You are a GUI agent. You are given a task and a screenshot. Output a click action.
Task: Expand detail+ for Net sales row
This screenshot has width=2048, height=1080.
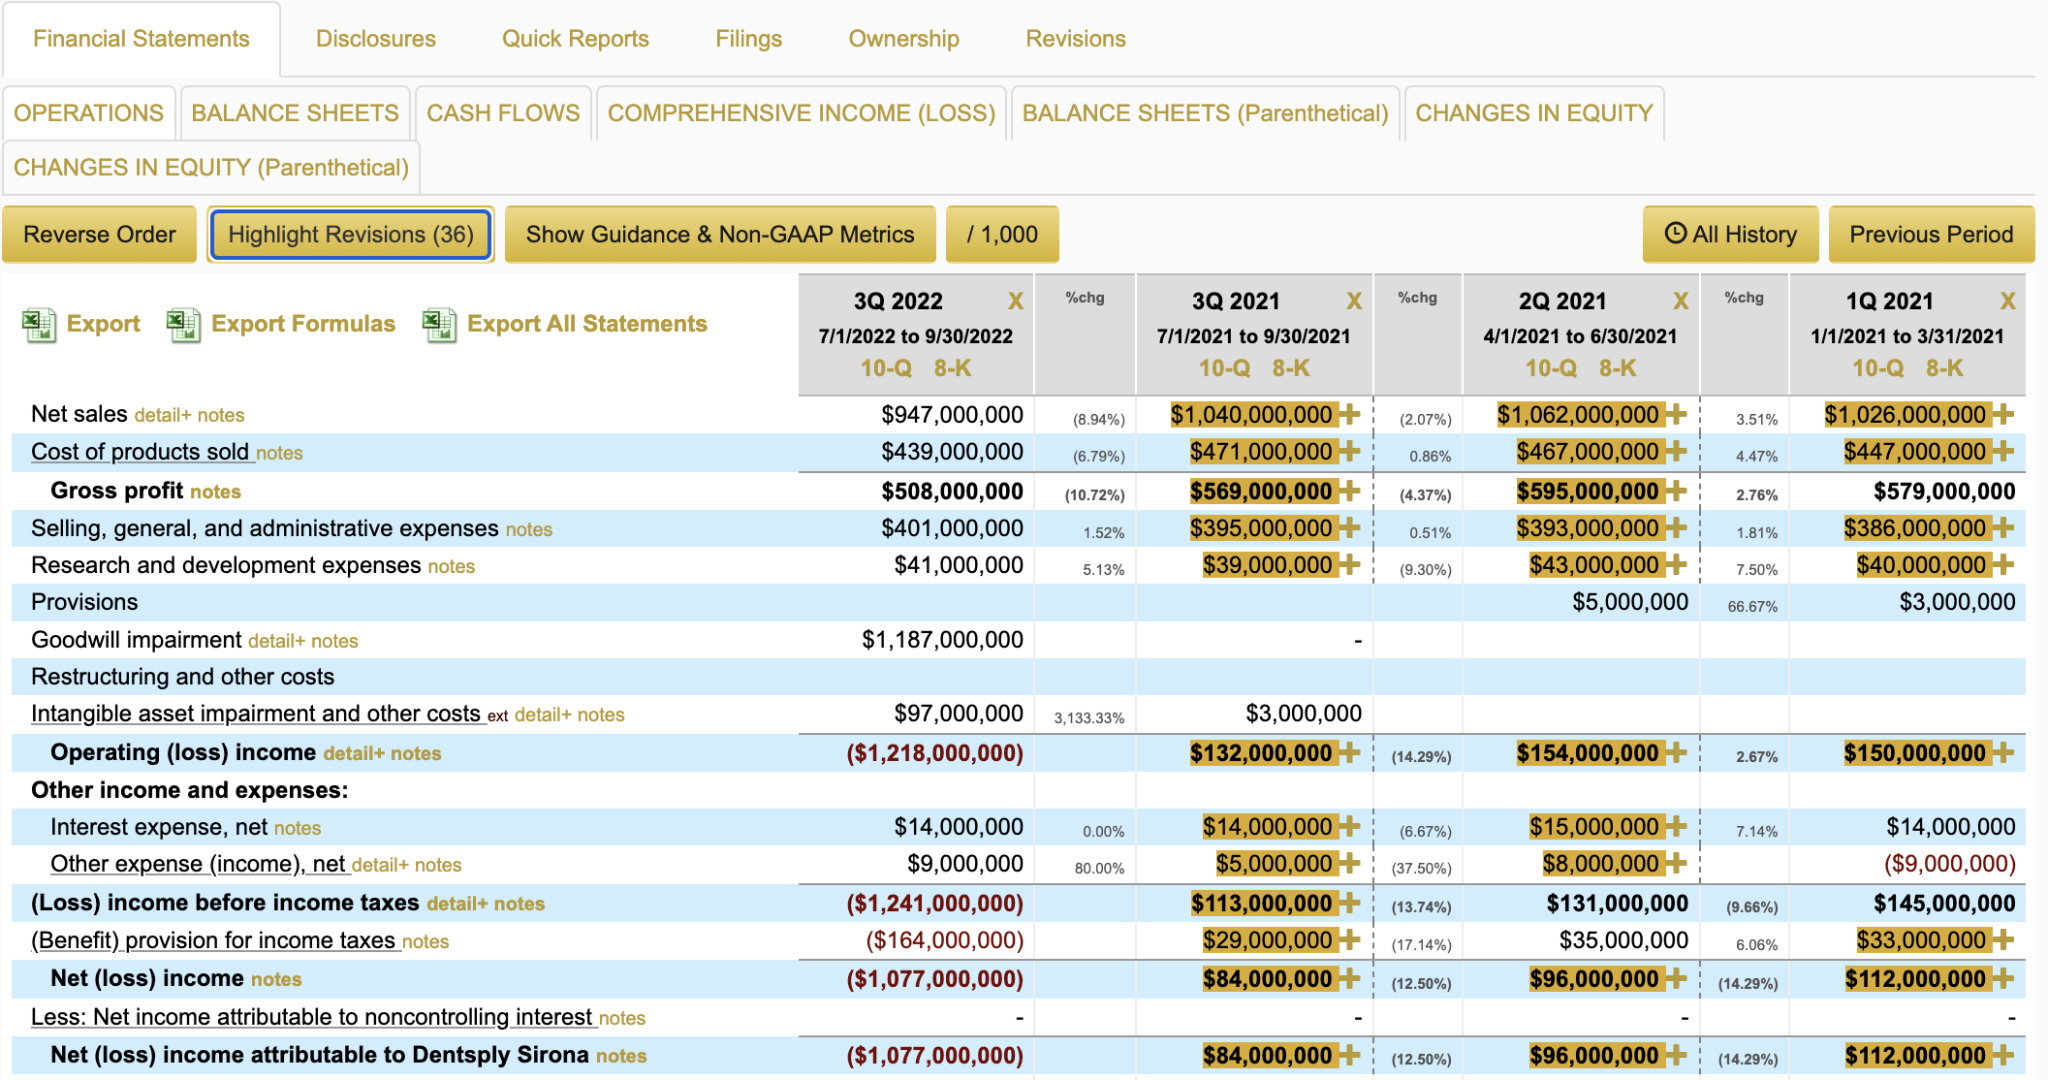[x=162, y=415]
